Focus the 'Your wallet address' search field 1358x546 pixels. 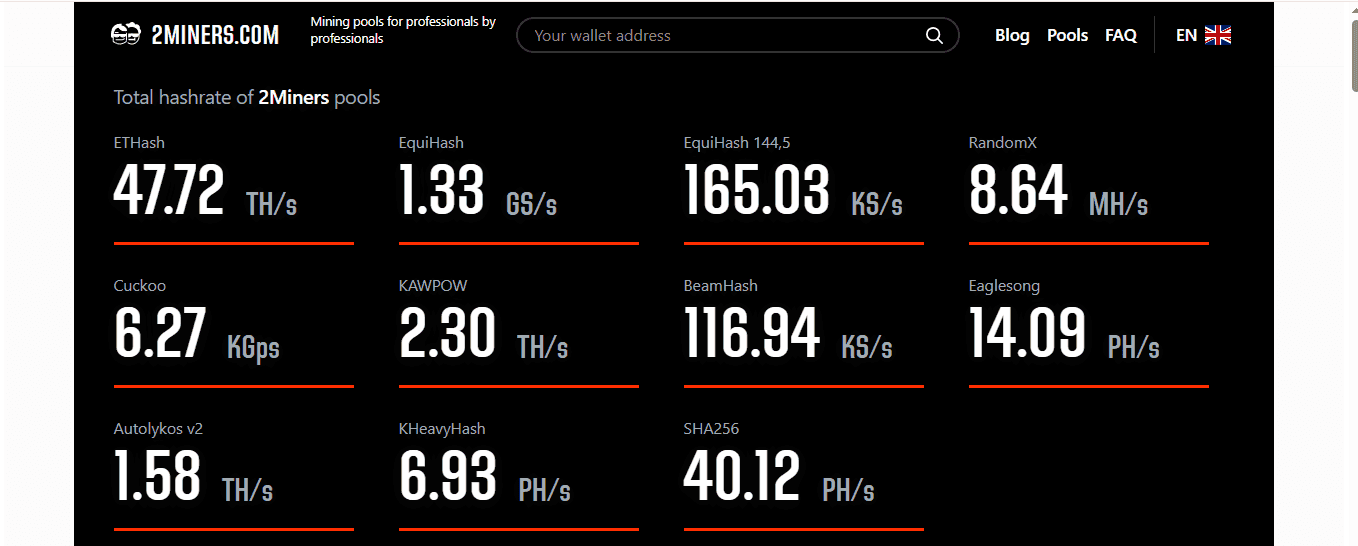point(720,36)
